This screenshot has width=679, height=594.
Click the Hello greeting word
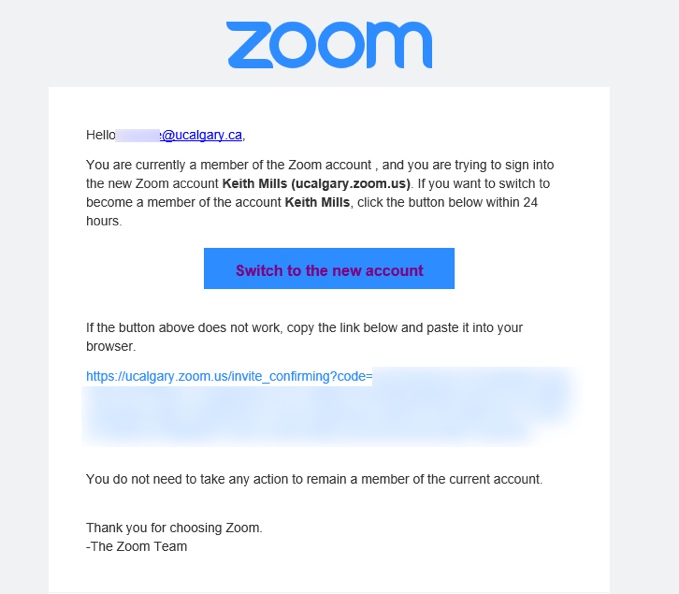(x=100, y=135)
